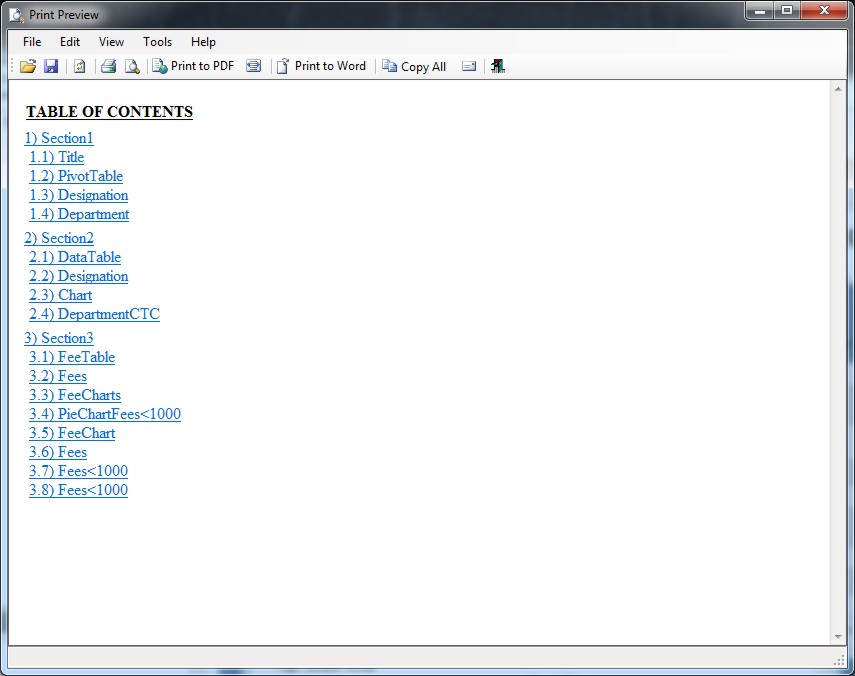
Task: Follow the 1.2) PivotTable link
Action: click(x=76, y=176)
